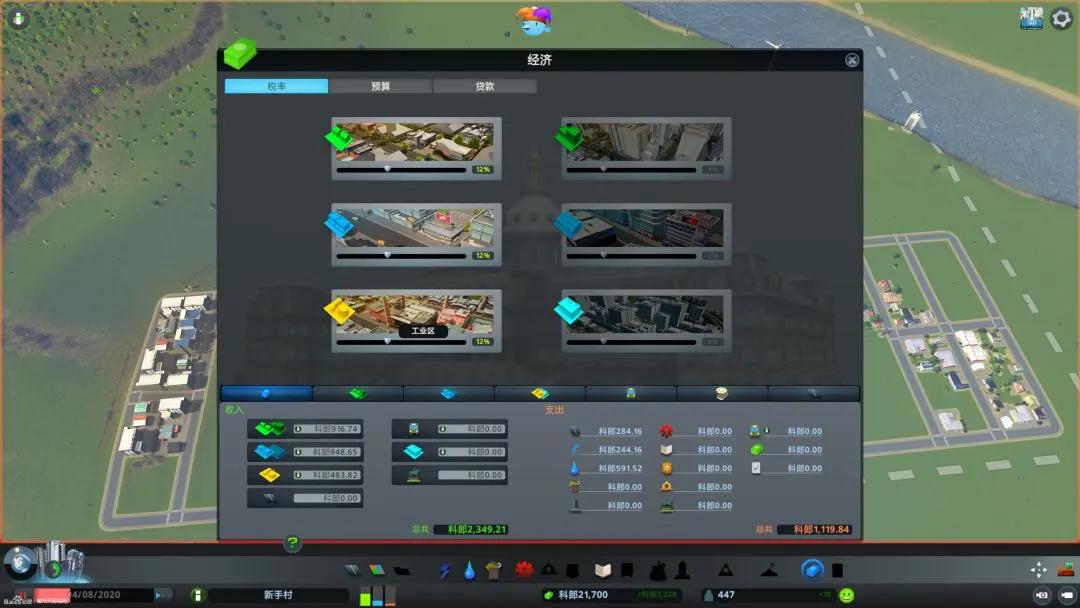Open the electricity build menu
This screenshot has width=1080, height=608.
click(x=445, y=570)
